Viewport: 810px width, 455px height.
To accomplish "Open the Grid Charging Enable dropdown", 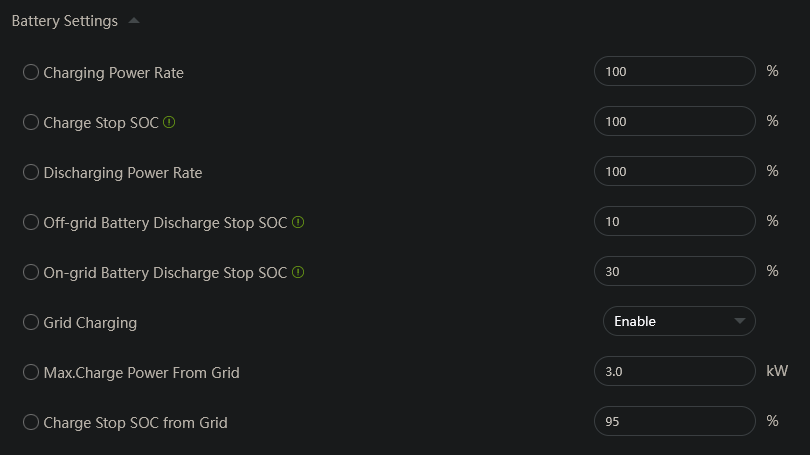I will 679,321.
